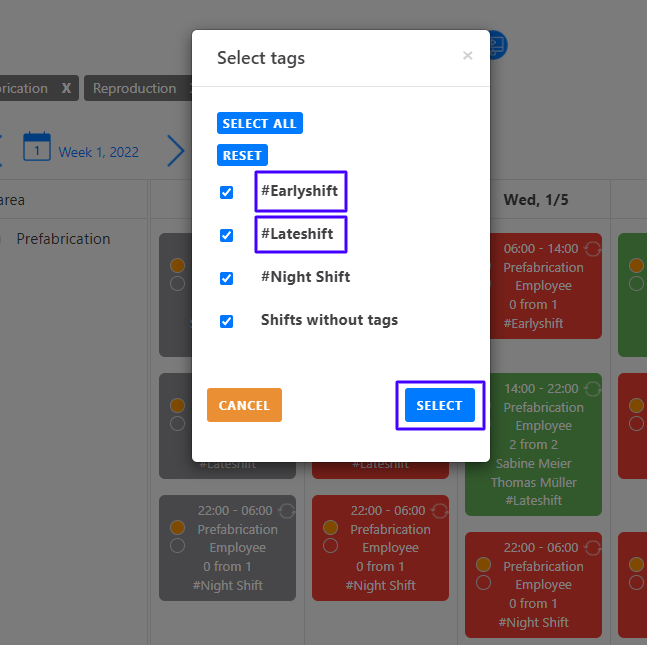The height and width of the screenshot is (645, 647).
Task: Uncheck the Shifts without tags checkbox
Action: click(226, 321)
